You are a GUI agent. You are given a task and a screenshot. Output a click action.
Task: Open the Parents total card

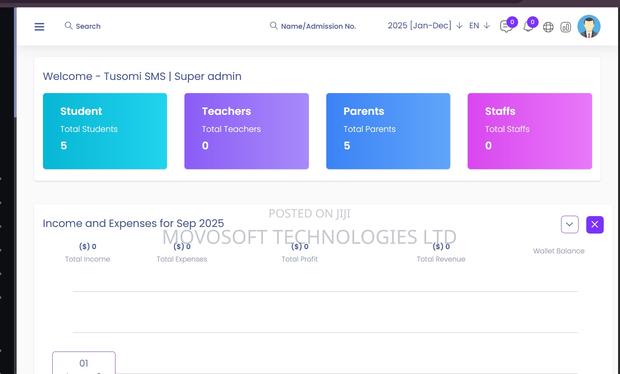pos(388,131)
